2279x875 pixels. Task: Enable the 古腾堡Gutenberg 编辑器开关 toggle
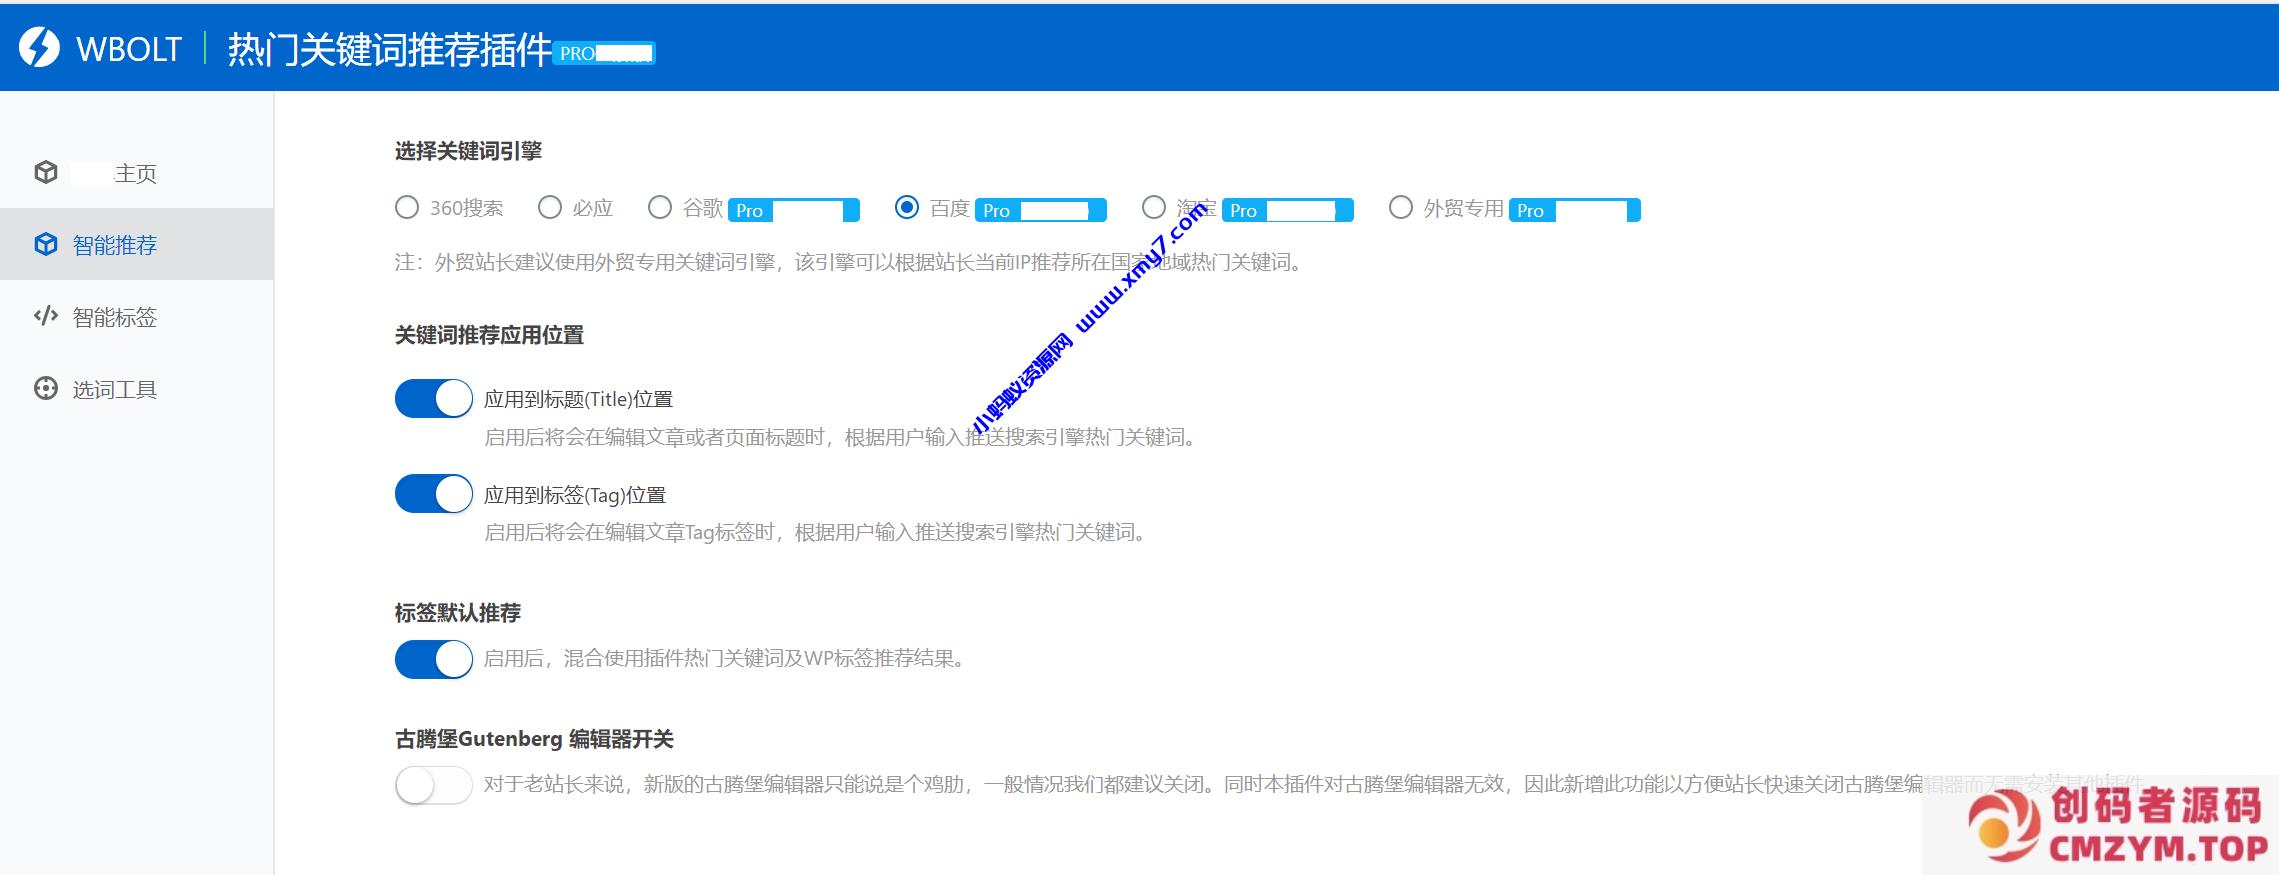coord(434,785)
